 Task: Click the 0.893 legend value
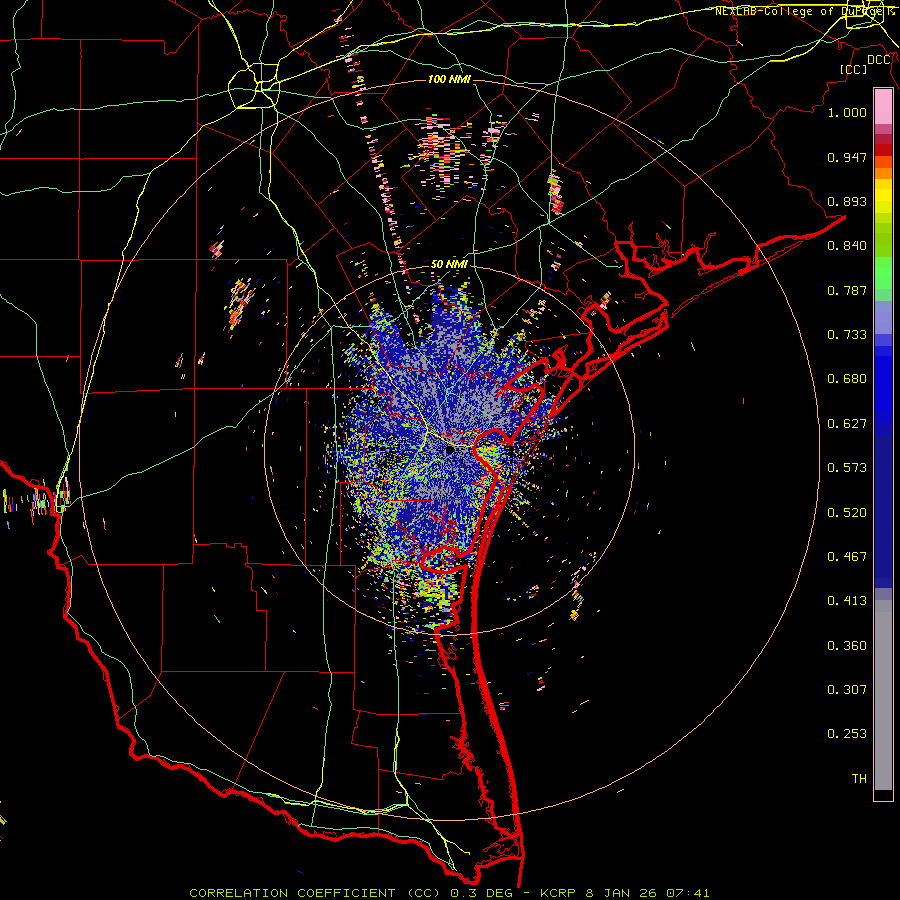(847, 201)
